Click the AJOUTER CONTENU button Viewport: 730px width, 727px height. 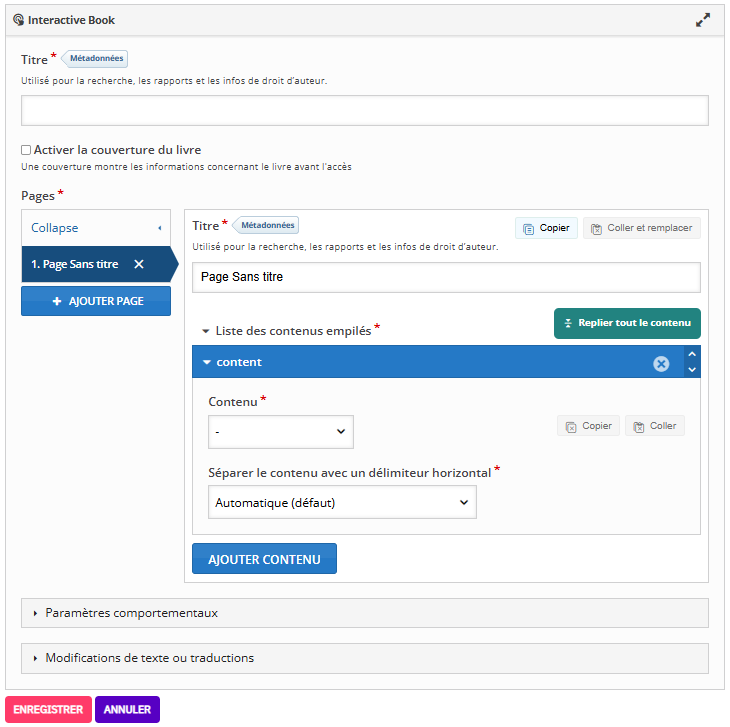pyautogui.click(x=264, y=559)
